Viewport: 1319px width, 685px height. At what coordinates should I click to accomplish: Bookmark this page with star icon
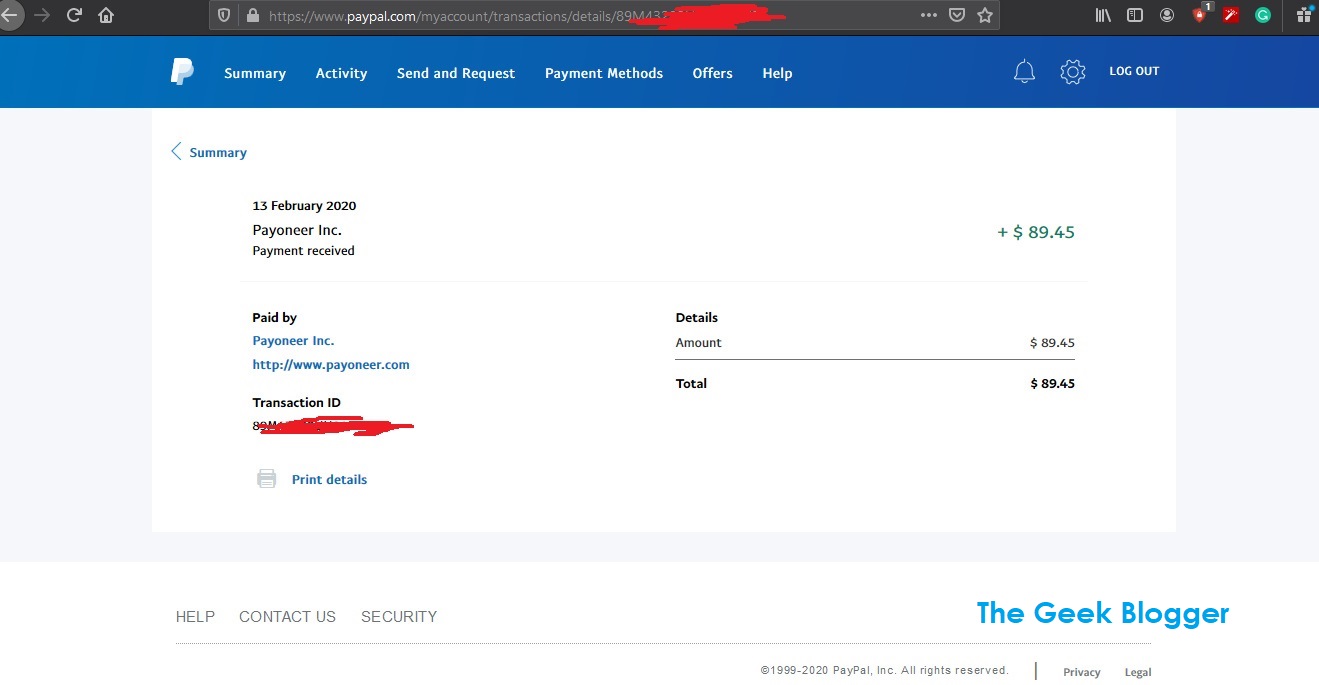pos(985,15)
